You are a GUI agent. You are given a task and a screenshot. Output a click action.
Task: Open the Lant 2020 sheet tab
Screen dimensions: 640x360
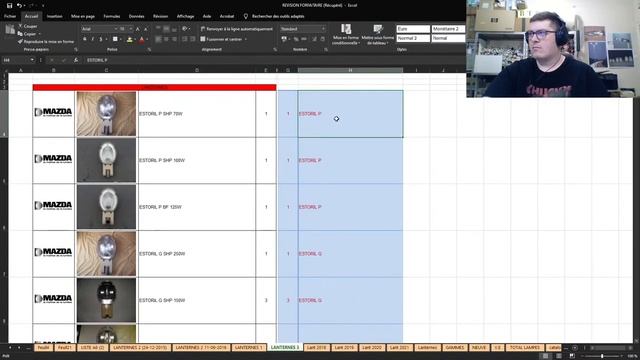pyautogui.click(x=371, y=348)
